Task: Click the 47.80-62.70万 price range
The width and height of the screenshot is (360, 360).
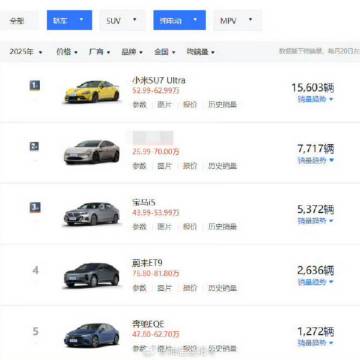Action: coord(156,334)
